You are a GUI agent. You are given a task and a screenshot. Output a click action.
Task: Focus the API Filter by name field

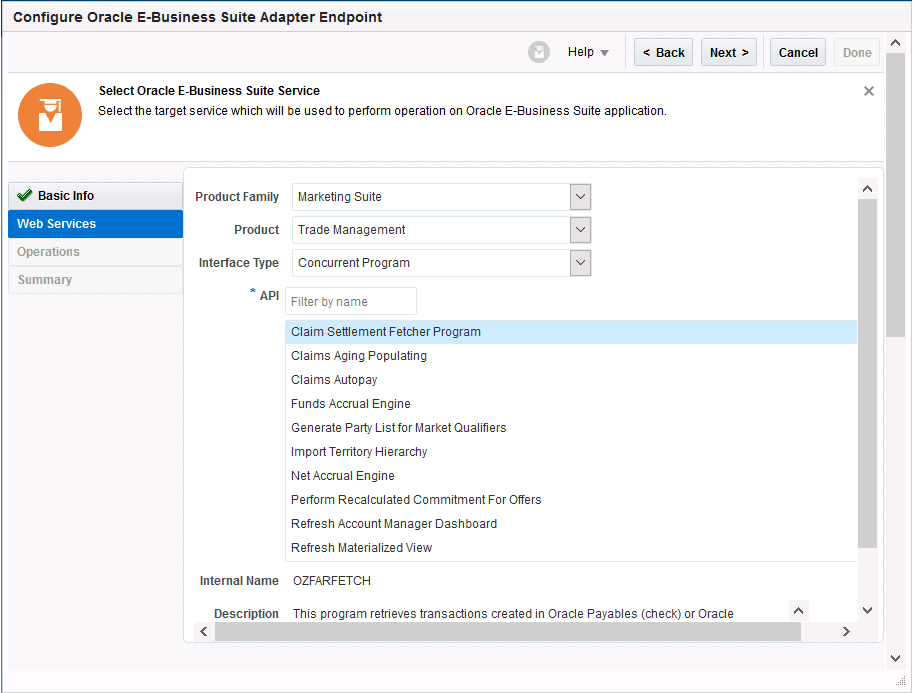coord(351,301)
